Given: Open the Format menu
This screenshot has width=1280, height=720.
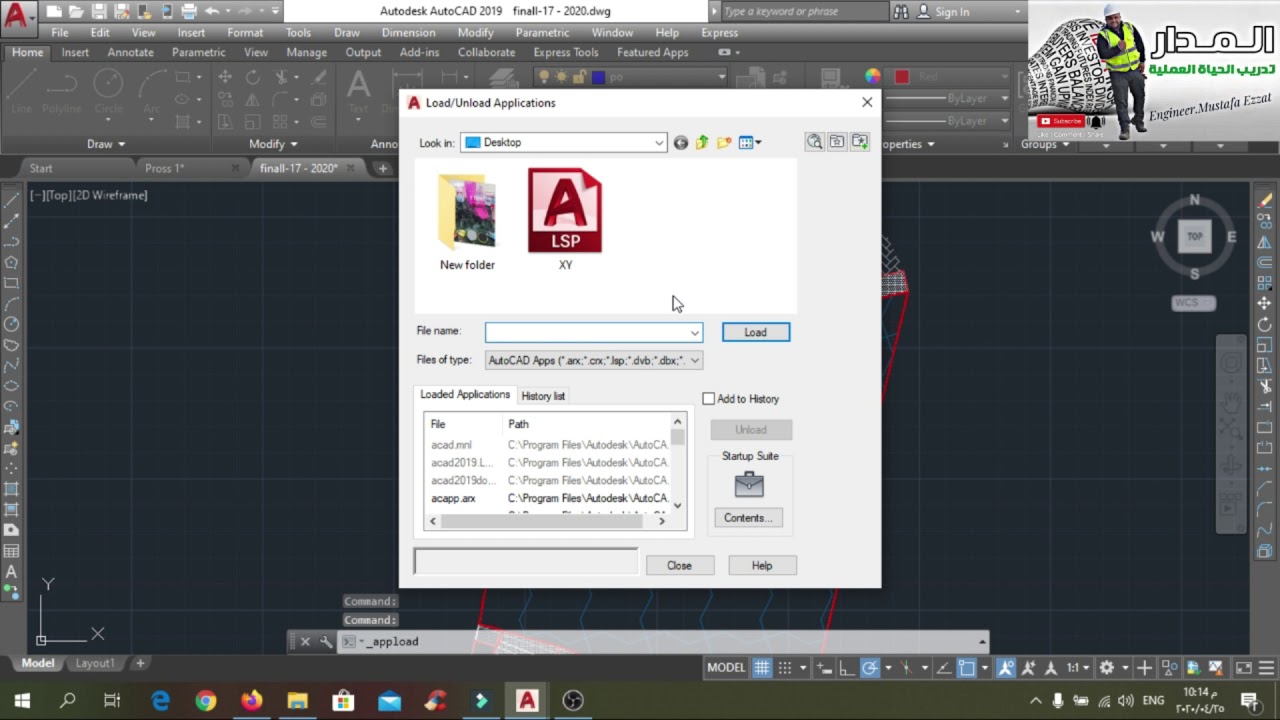Looking at the screenshot, I should tap(245, 32).
